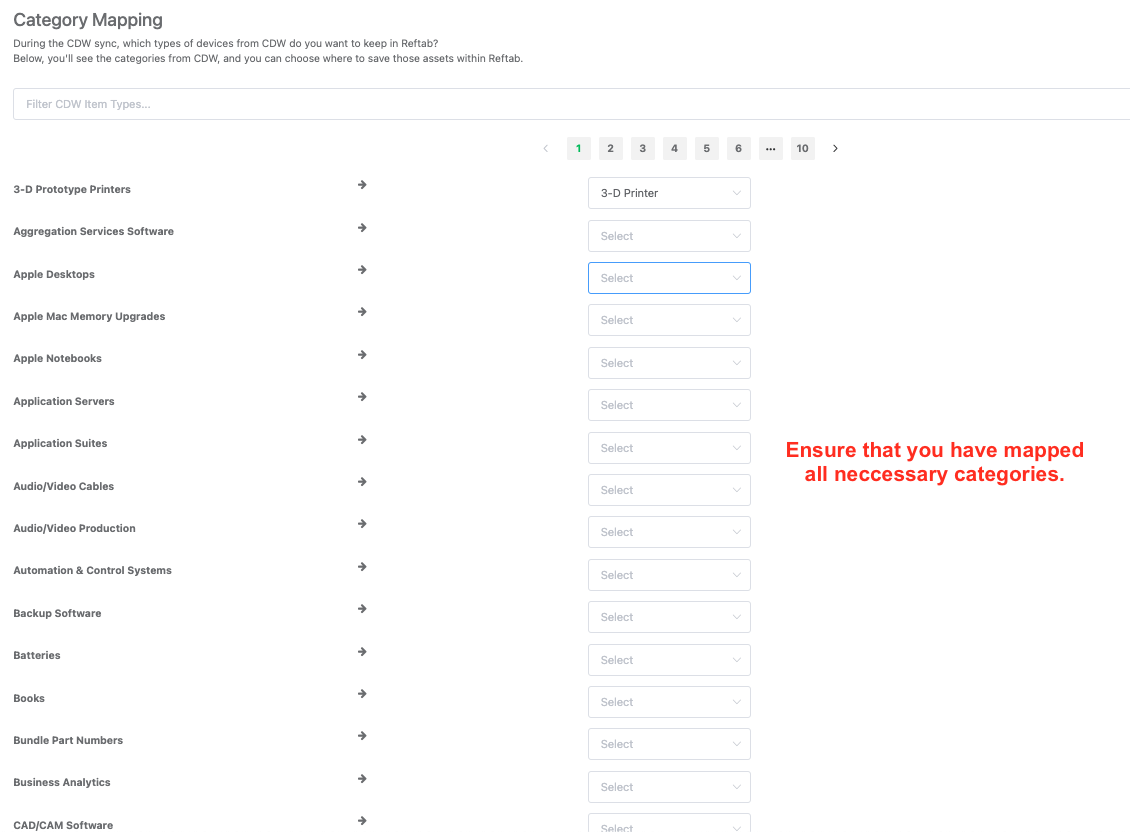Click the Bundle Part Numbers label
1130x832 pixels.
coord(68,740)
